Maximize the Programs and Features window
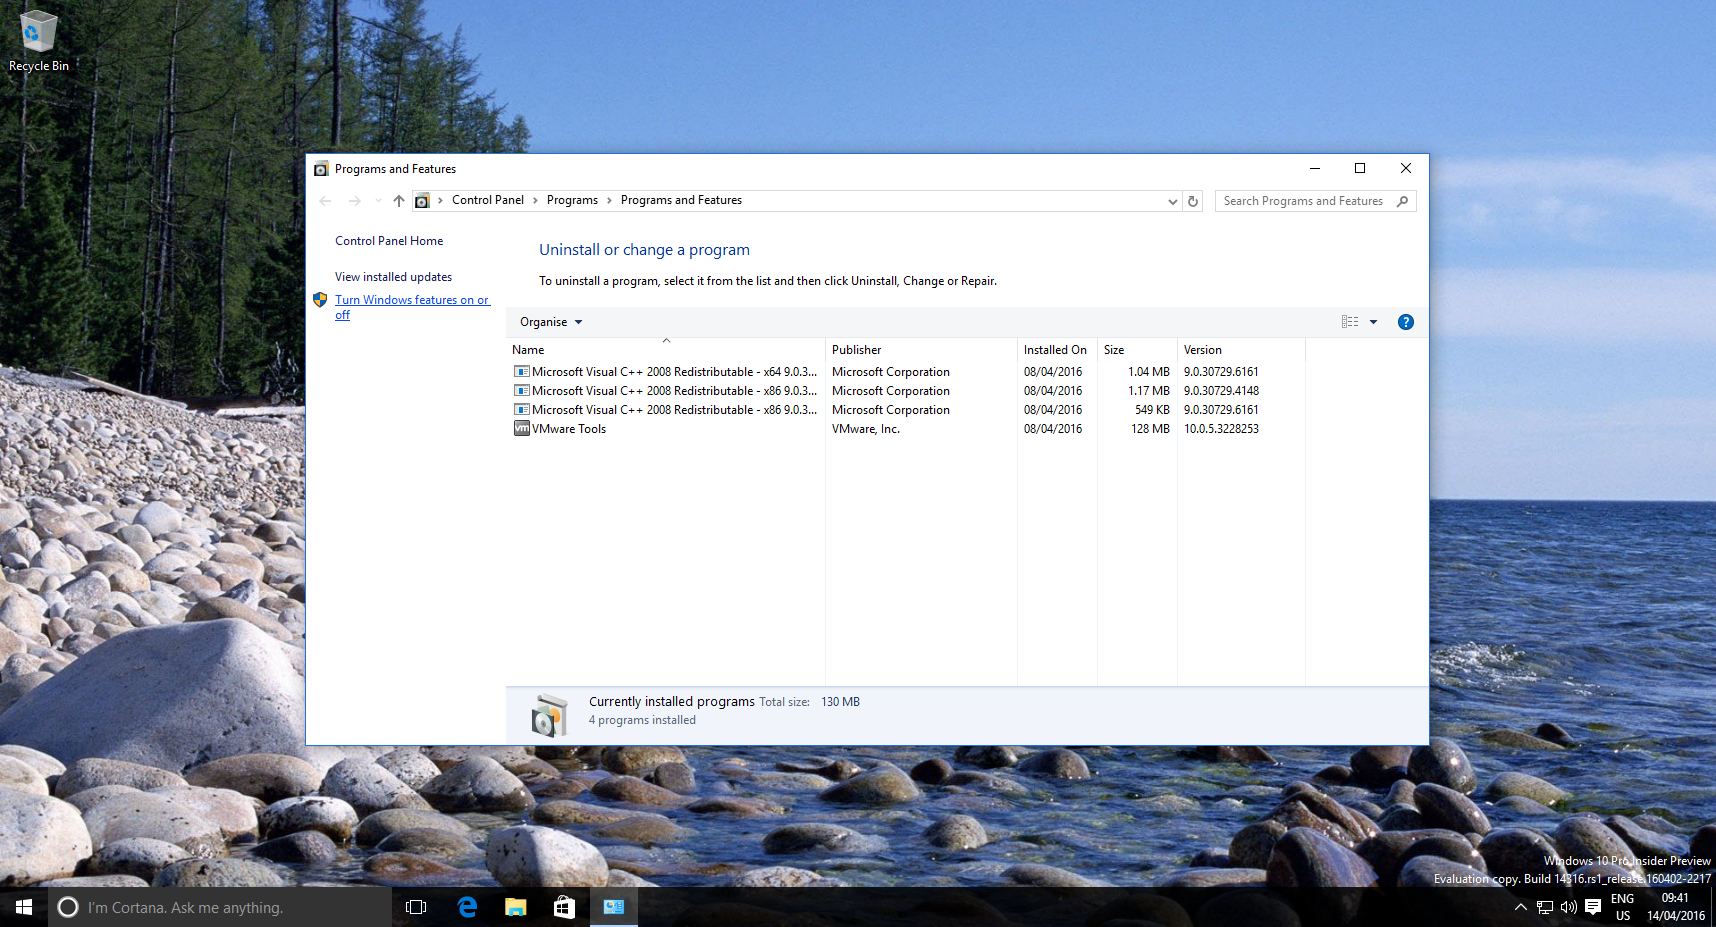 1360,169
